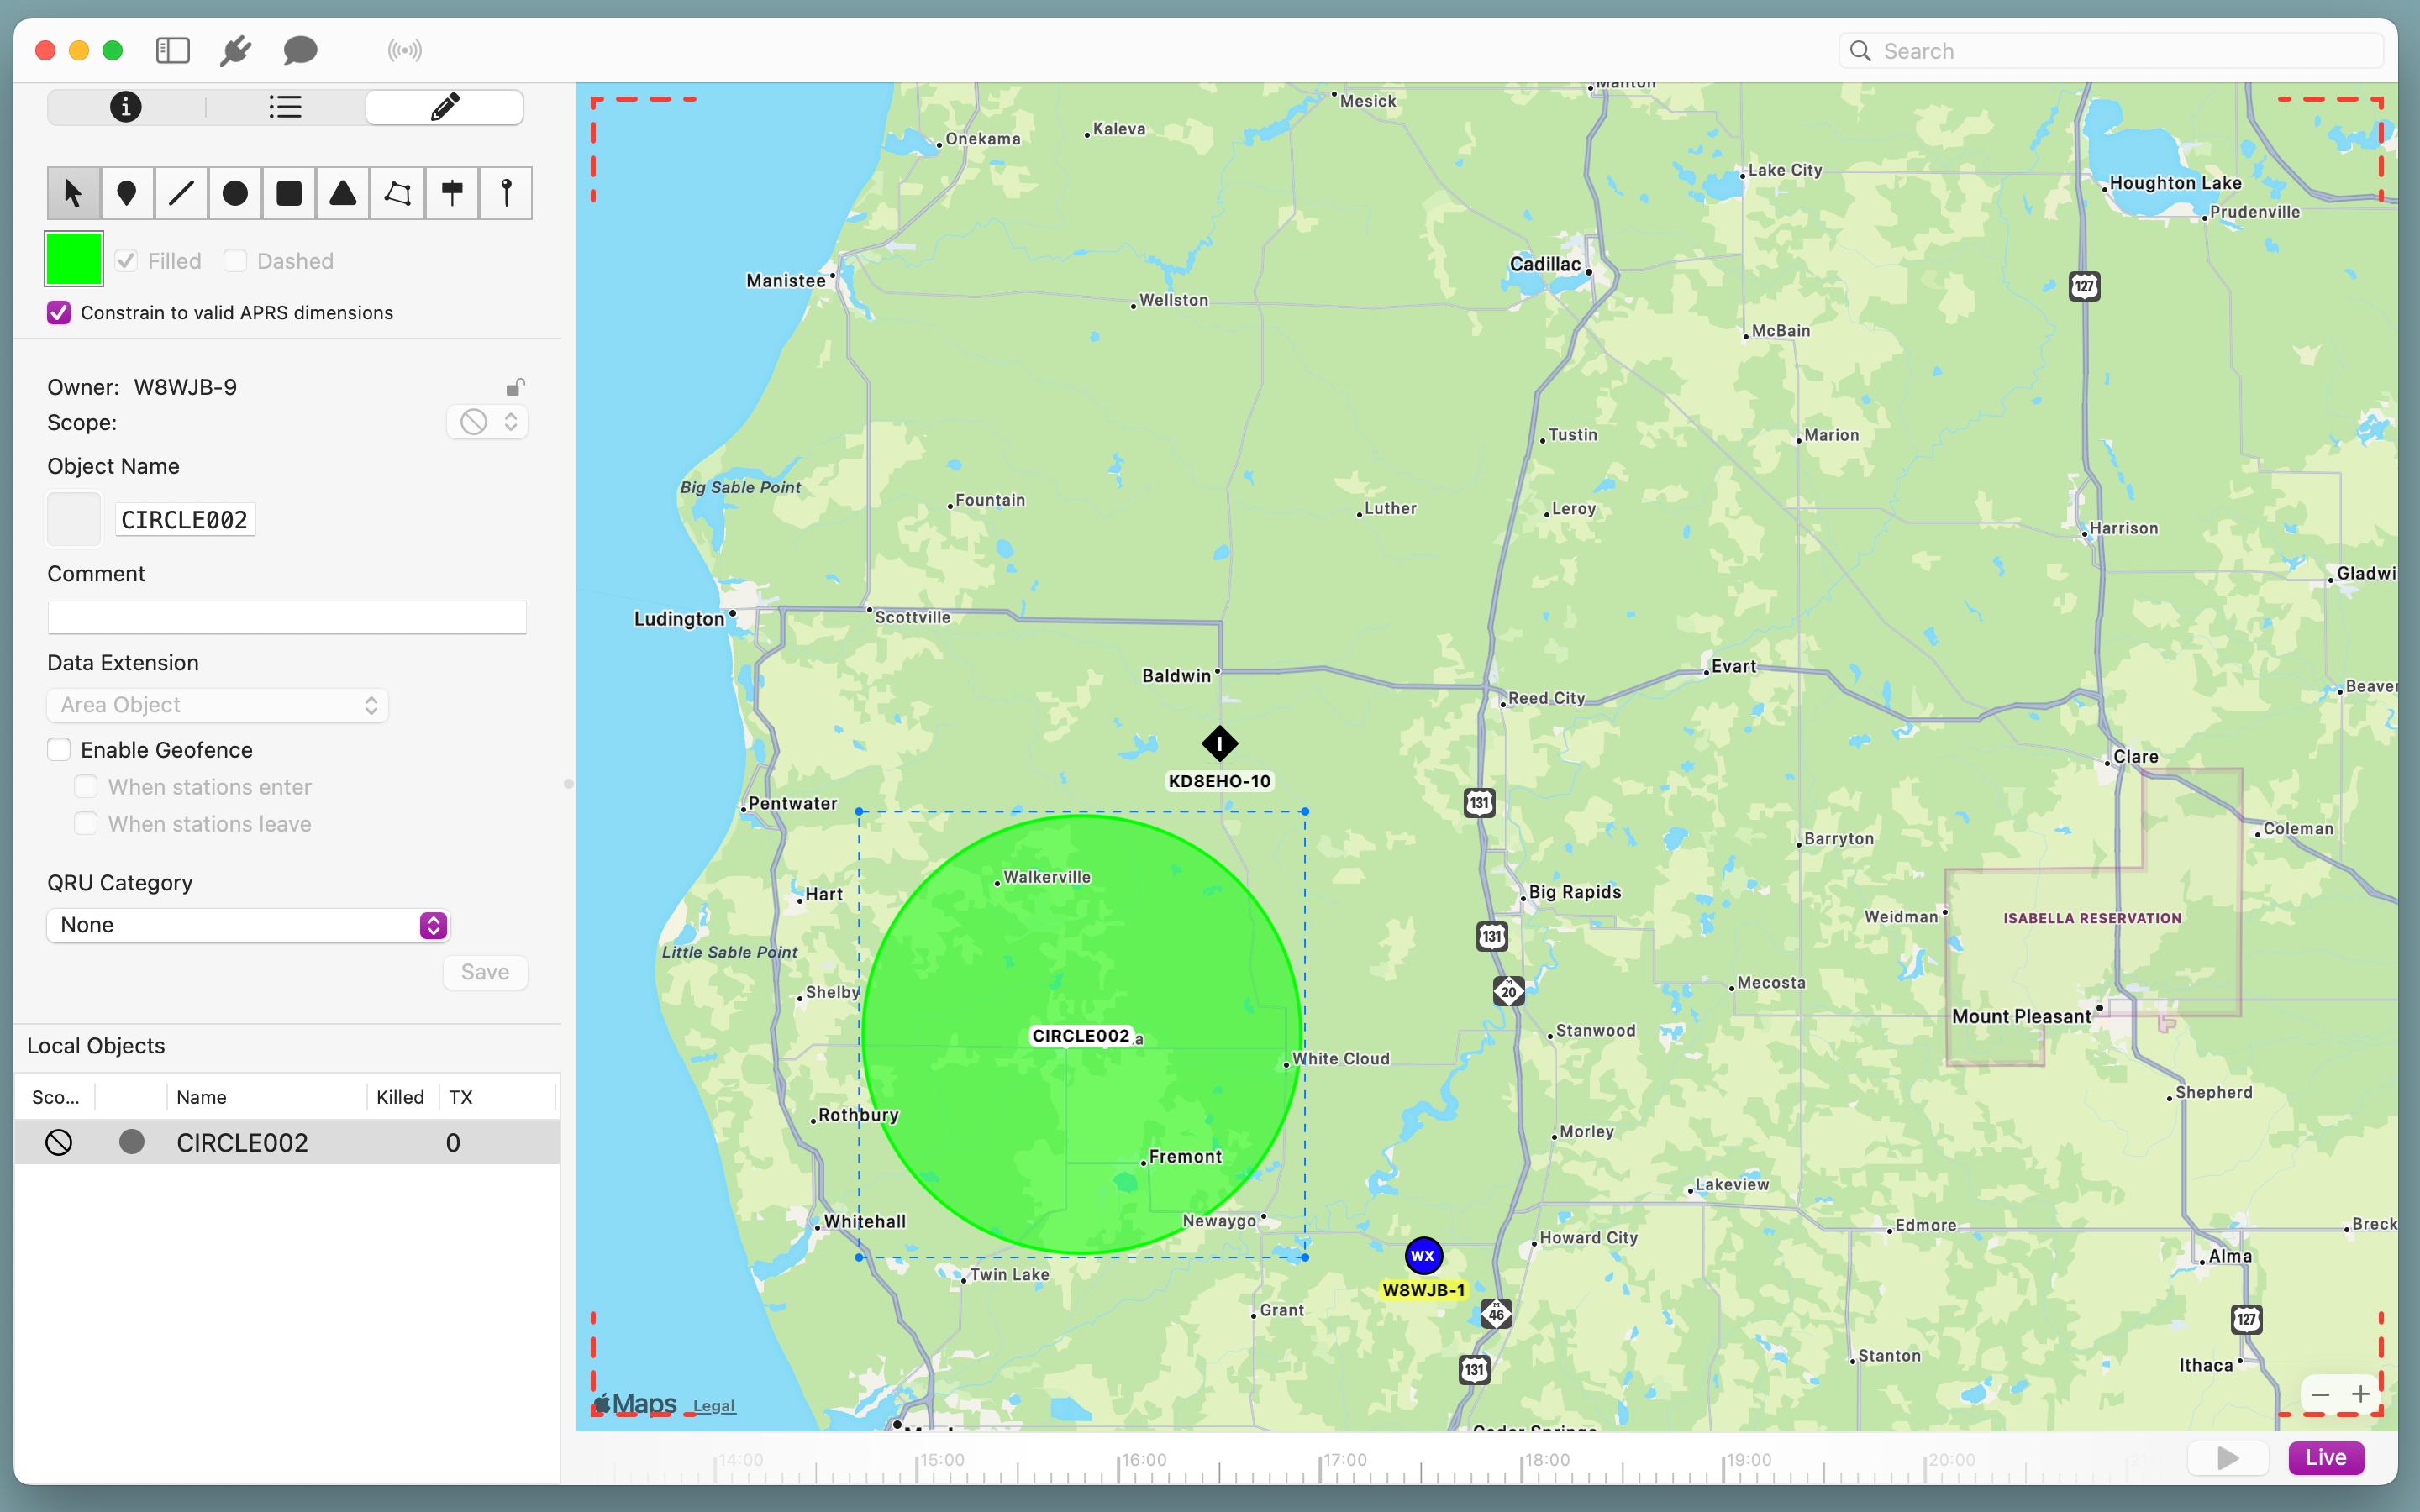Select the triangle shape tool
2420x1512 pixels.
[343, 193]
